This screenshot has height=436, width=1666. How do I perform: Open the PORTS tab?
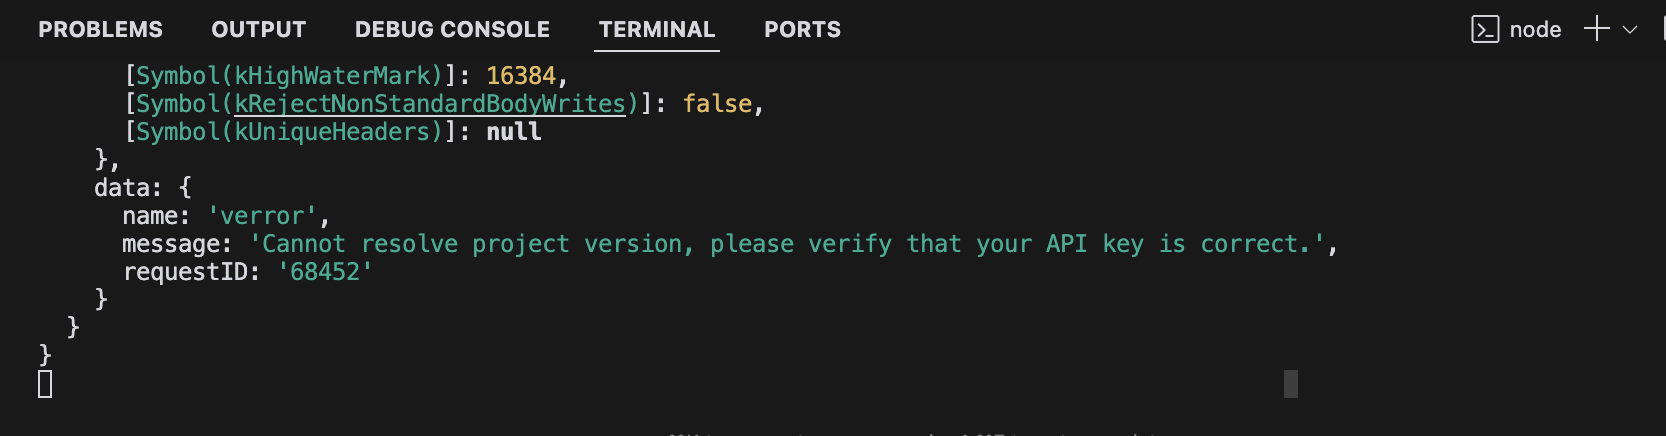(x=802, y=30)
